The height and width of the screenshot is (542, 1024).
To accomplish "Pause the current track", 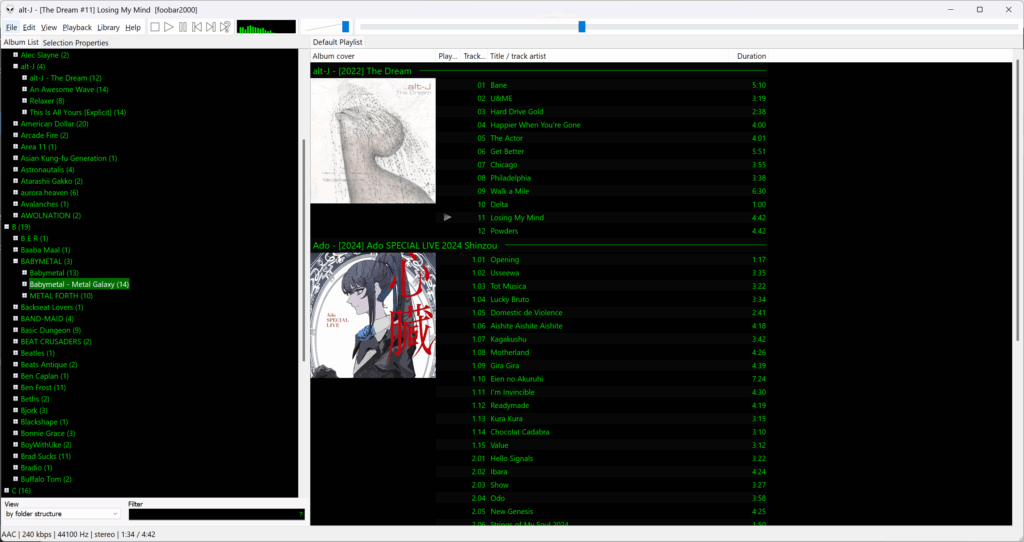I will [183, 27].
